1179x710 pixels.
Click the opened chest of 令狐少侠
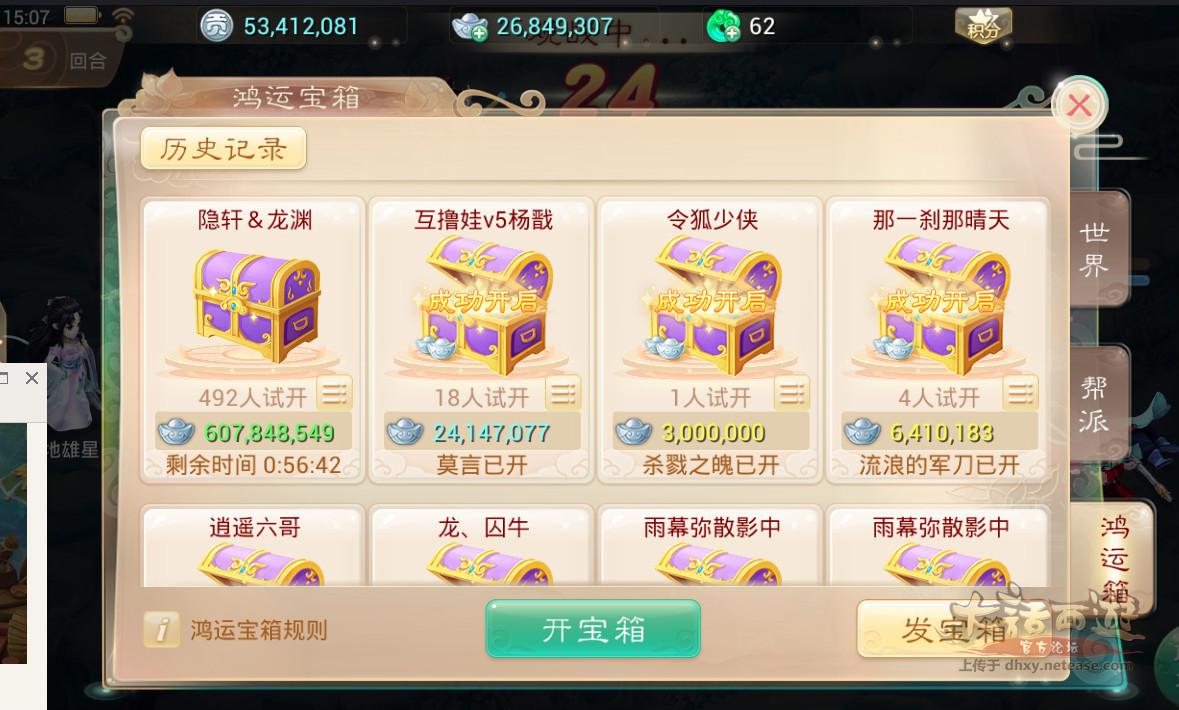[x=713, y=305]
